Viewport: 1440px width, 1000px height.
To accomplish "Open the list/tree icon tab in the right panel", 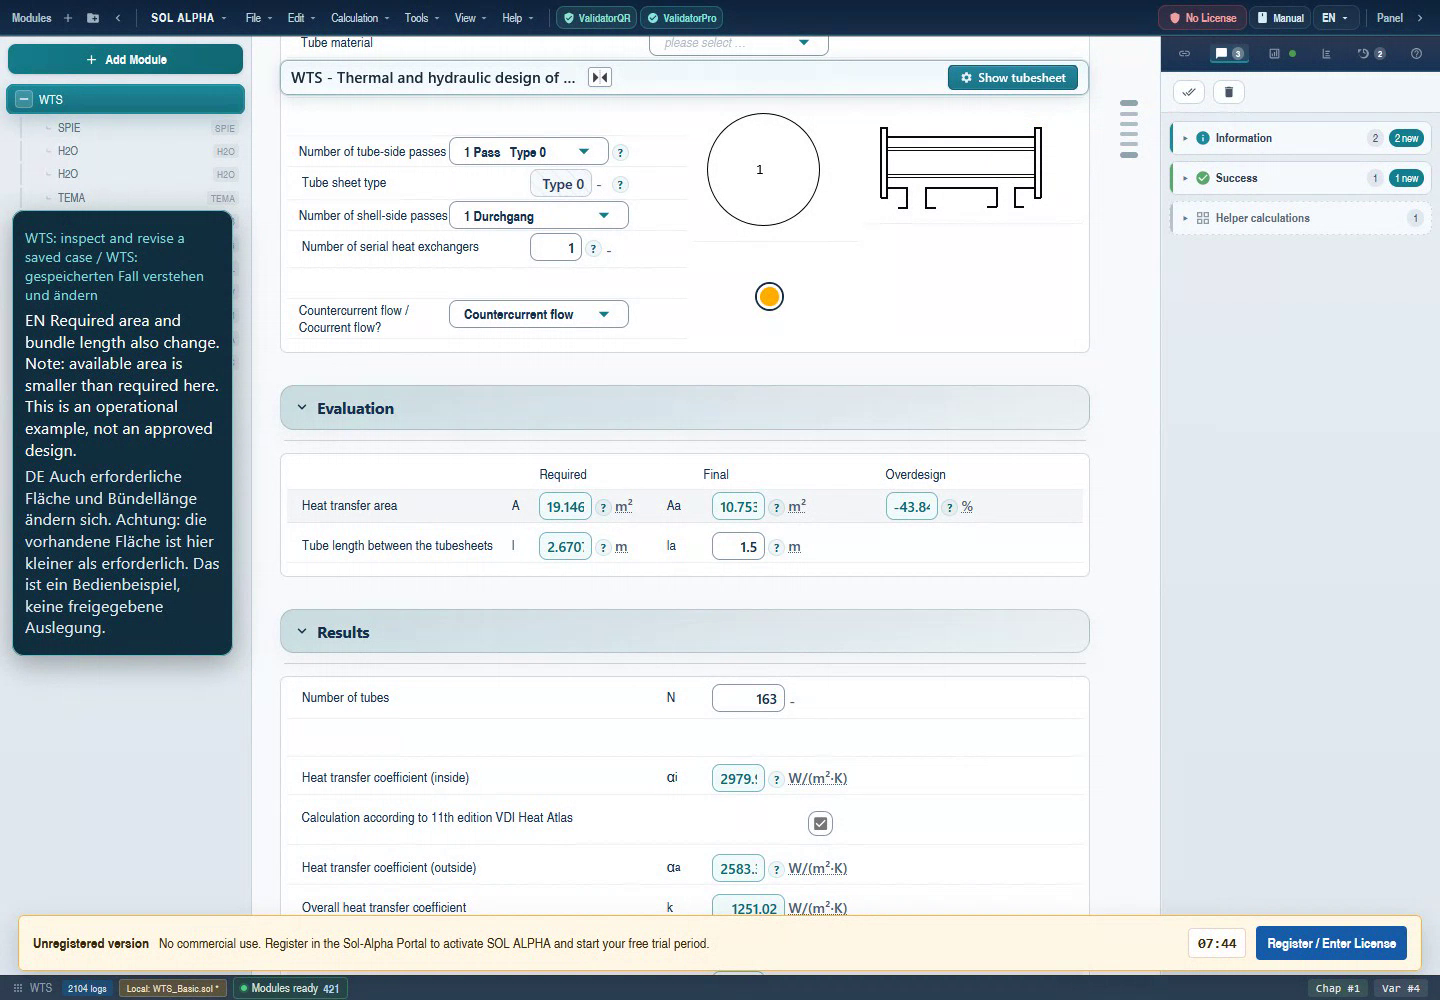I will [1326, 54].
